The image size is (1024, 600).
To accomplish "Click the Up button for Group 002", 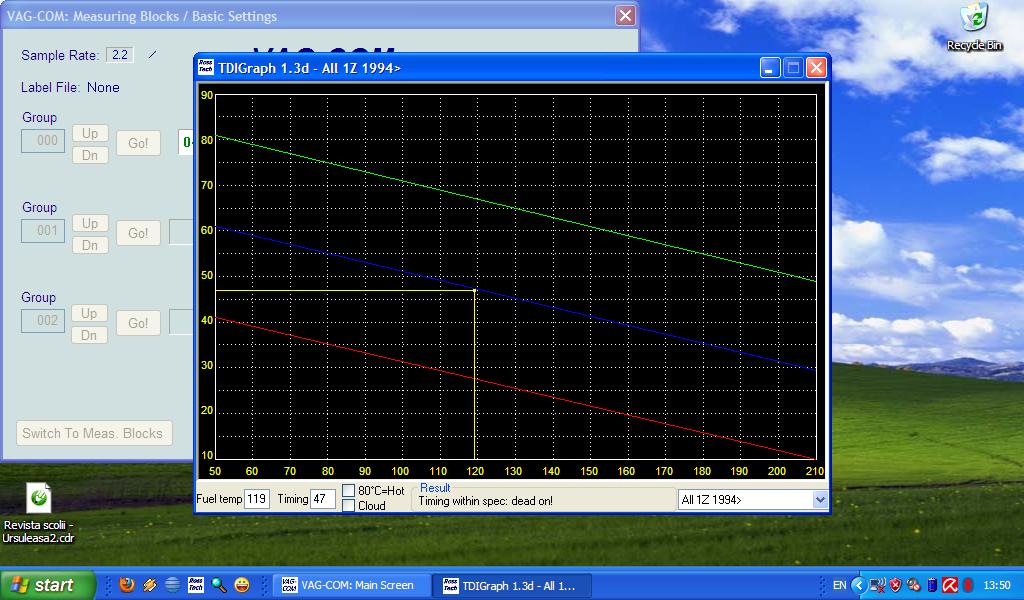I will 90,313.
